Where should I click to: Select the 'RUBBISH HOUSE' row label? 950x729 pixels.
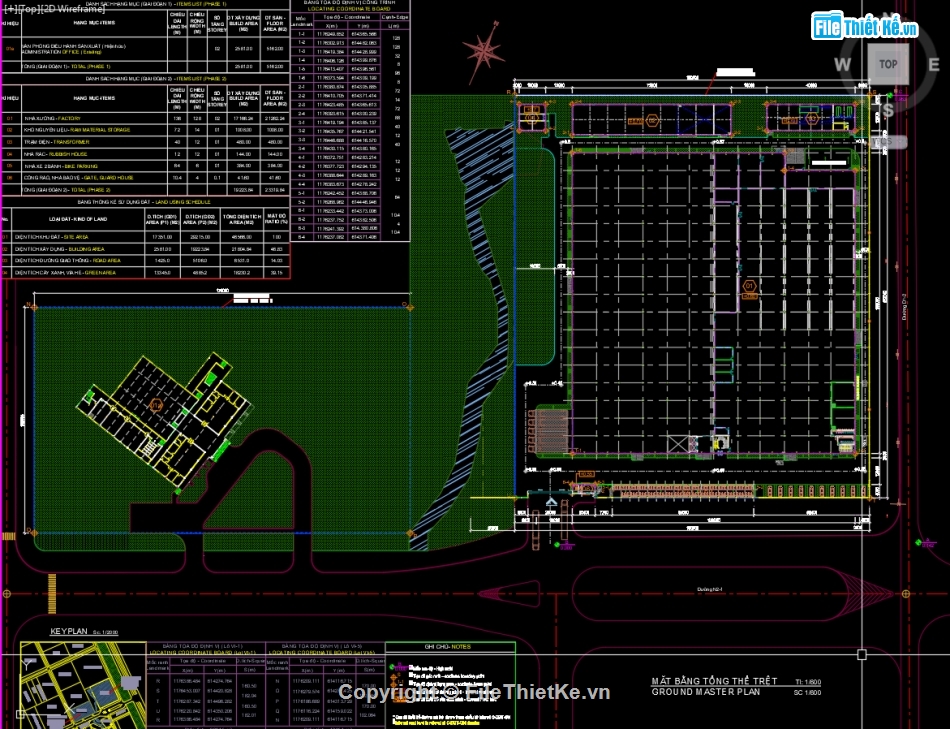coord(68,154)
